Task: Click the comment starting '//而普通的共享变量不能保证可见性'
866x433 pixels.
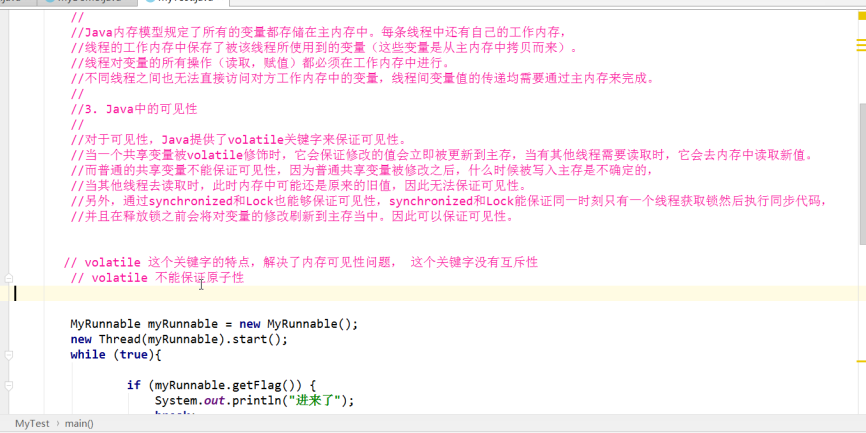Action: pos(363,170)
